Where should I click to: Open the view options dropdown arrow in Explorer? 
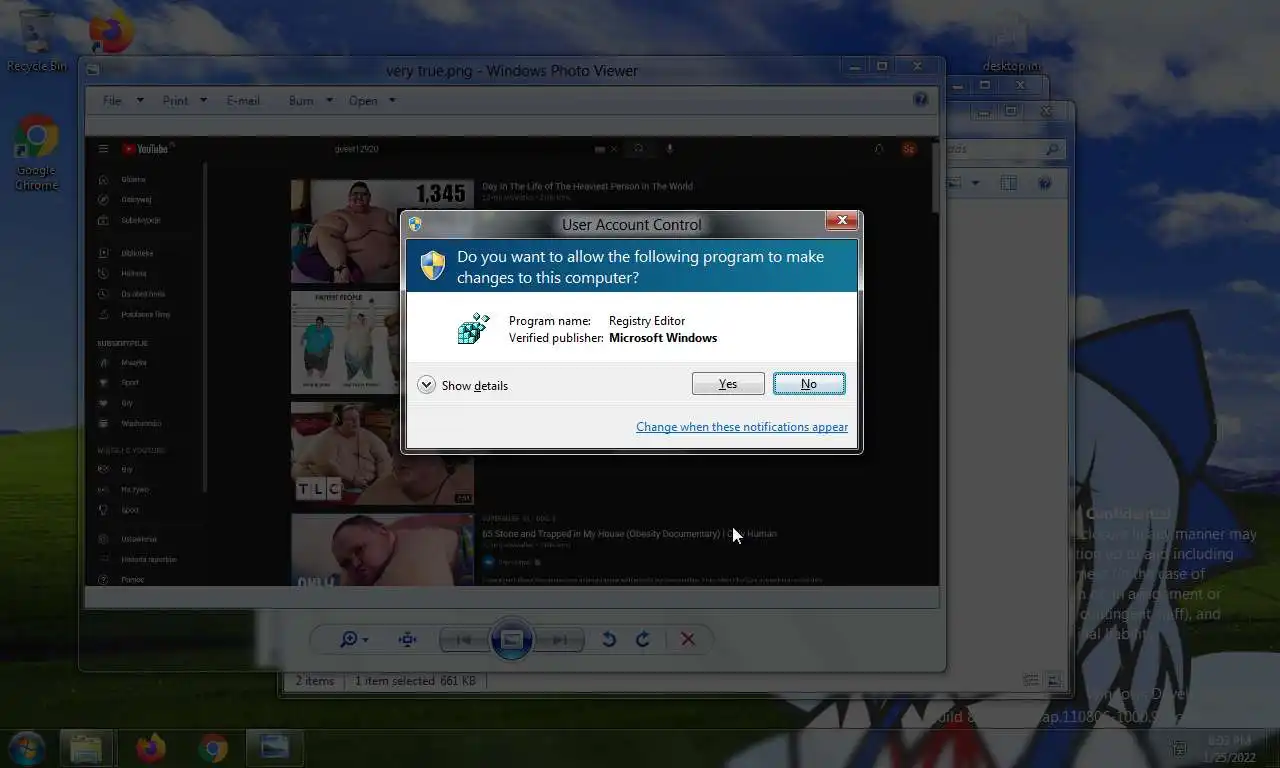pyautogui.click(x=975, y=183)
